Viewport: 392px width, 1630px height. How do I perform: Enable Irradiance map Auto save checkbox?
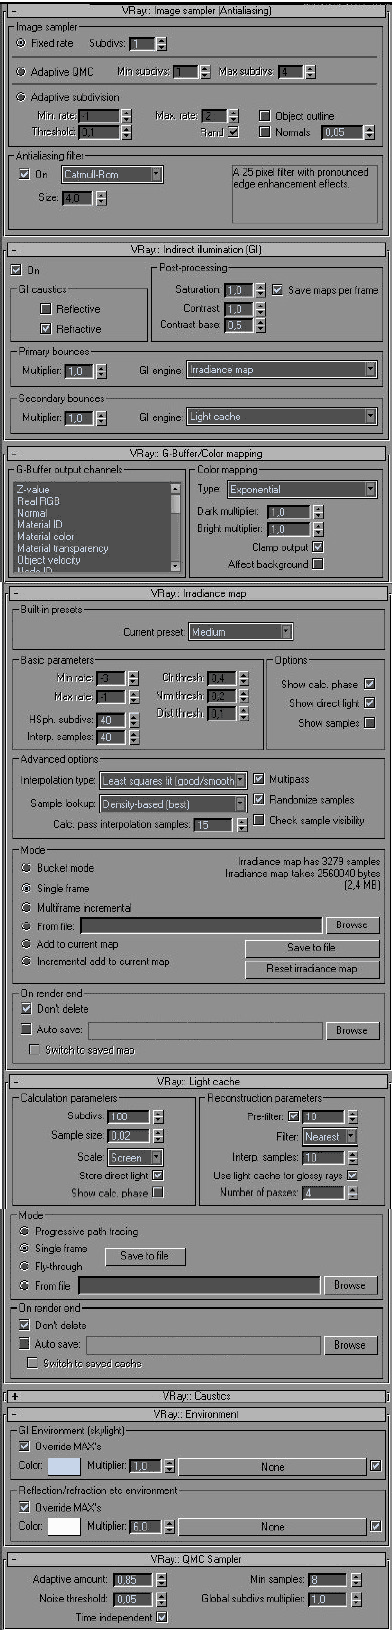click(x=25, y=1028)
